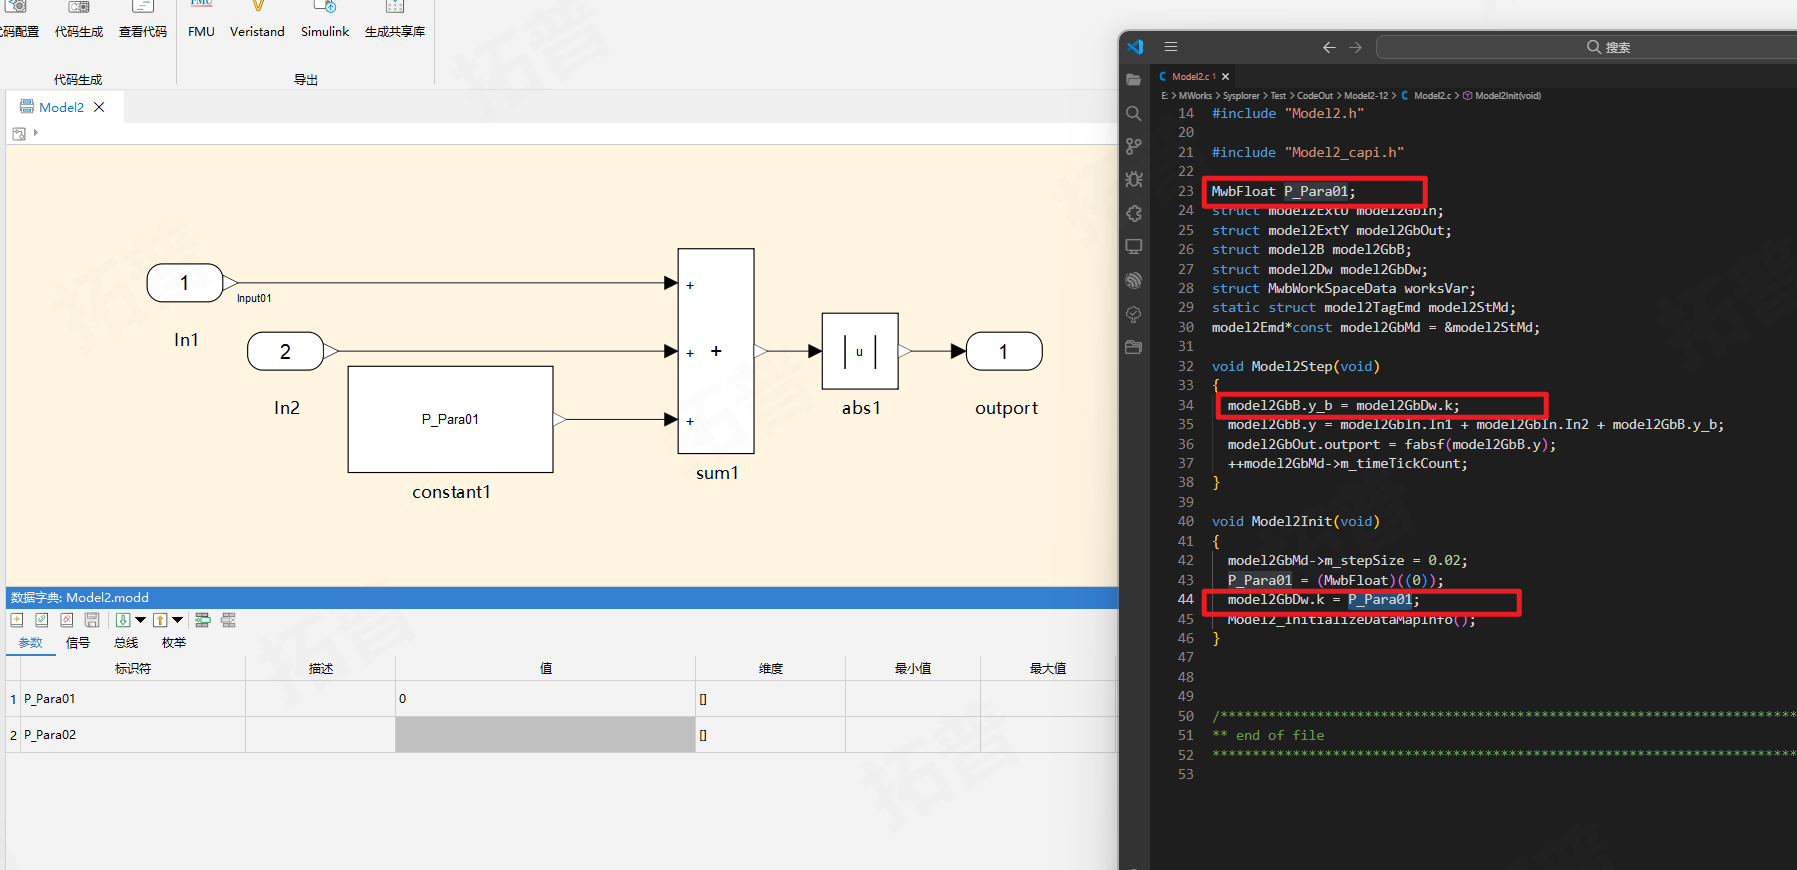Image resolution: width=1797 pixels, height=870 pixels.
Task: Click the tree-shaped activity bar icon in VS Code
Action: click(1133, 314)
